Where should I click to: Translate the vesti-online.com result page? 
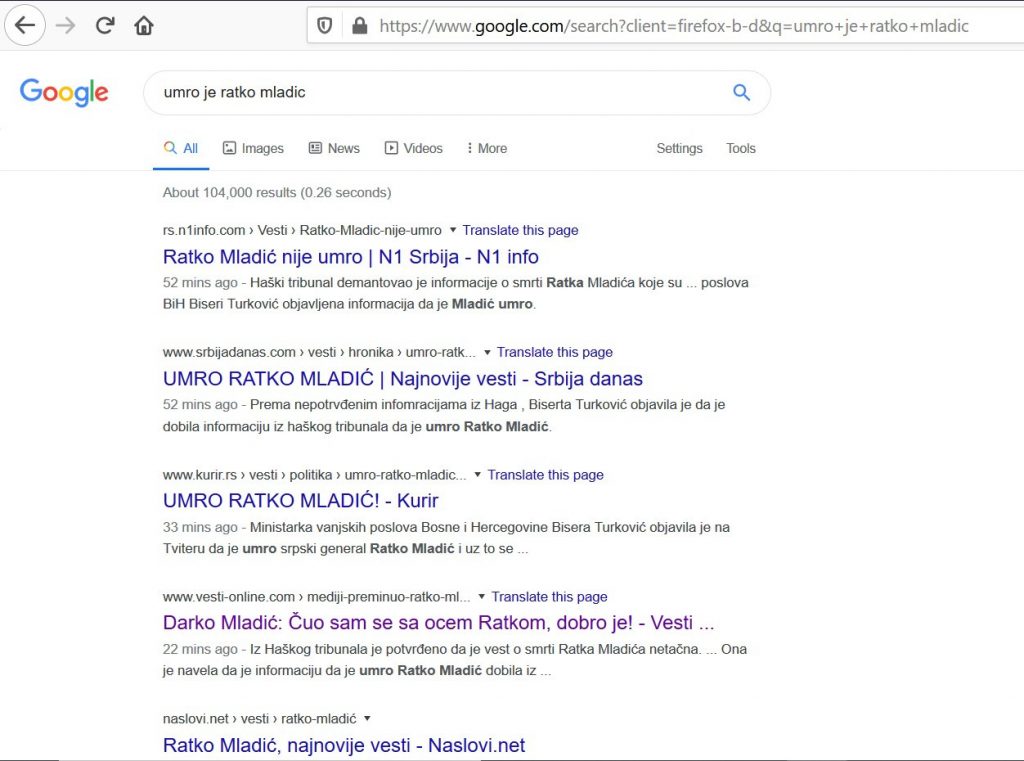point(549,596)
